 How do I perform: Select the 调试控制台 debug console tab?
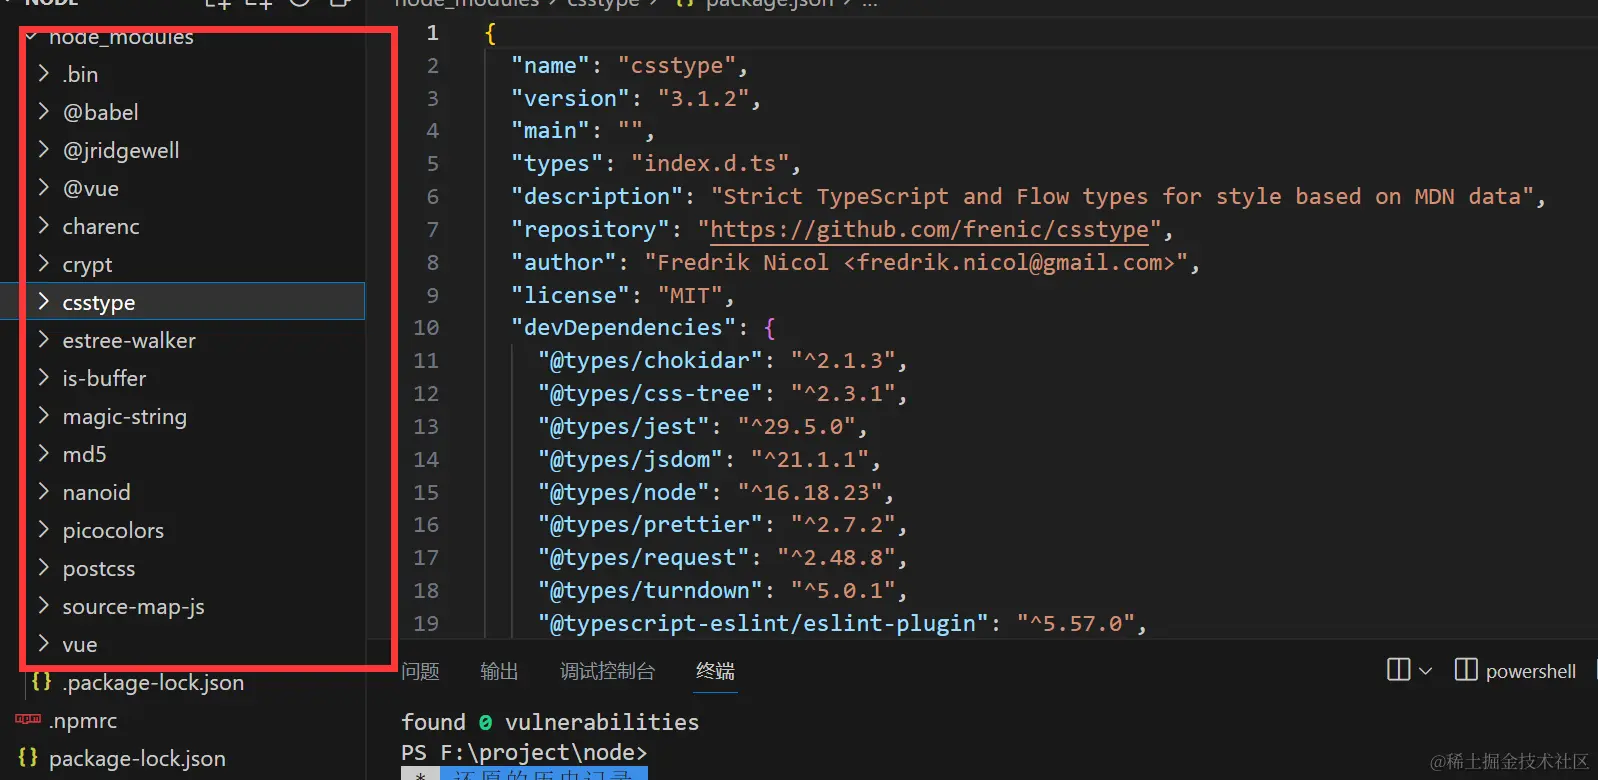607,671
